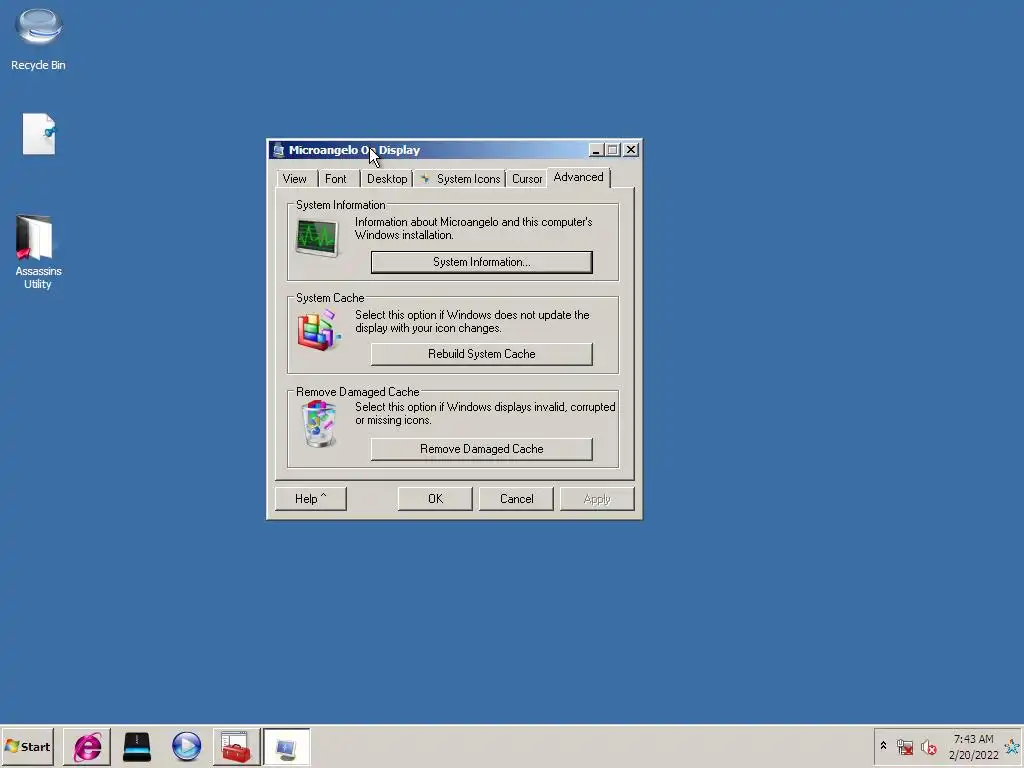Select the Advanced tab
The width and height of the screenshot is (1024, 768).
[578, 178]
